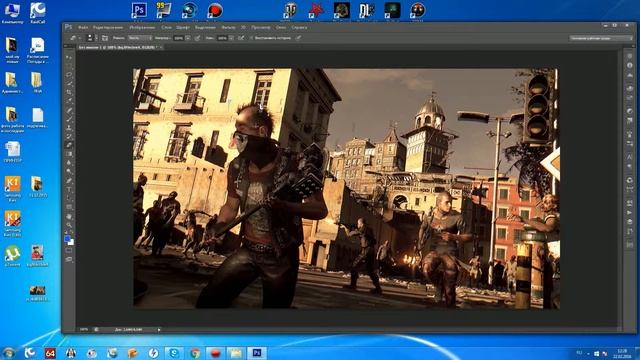Click the Photoshop Ps logo in menu bar
This screenshot has height=360, width=640.
point(69,27)
